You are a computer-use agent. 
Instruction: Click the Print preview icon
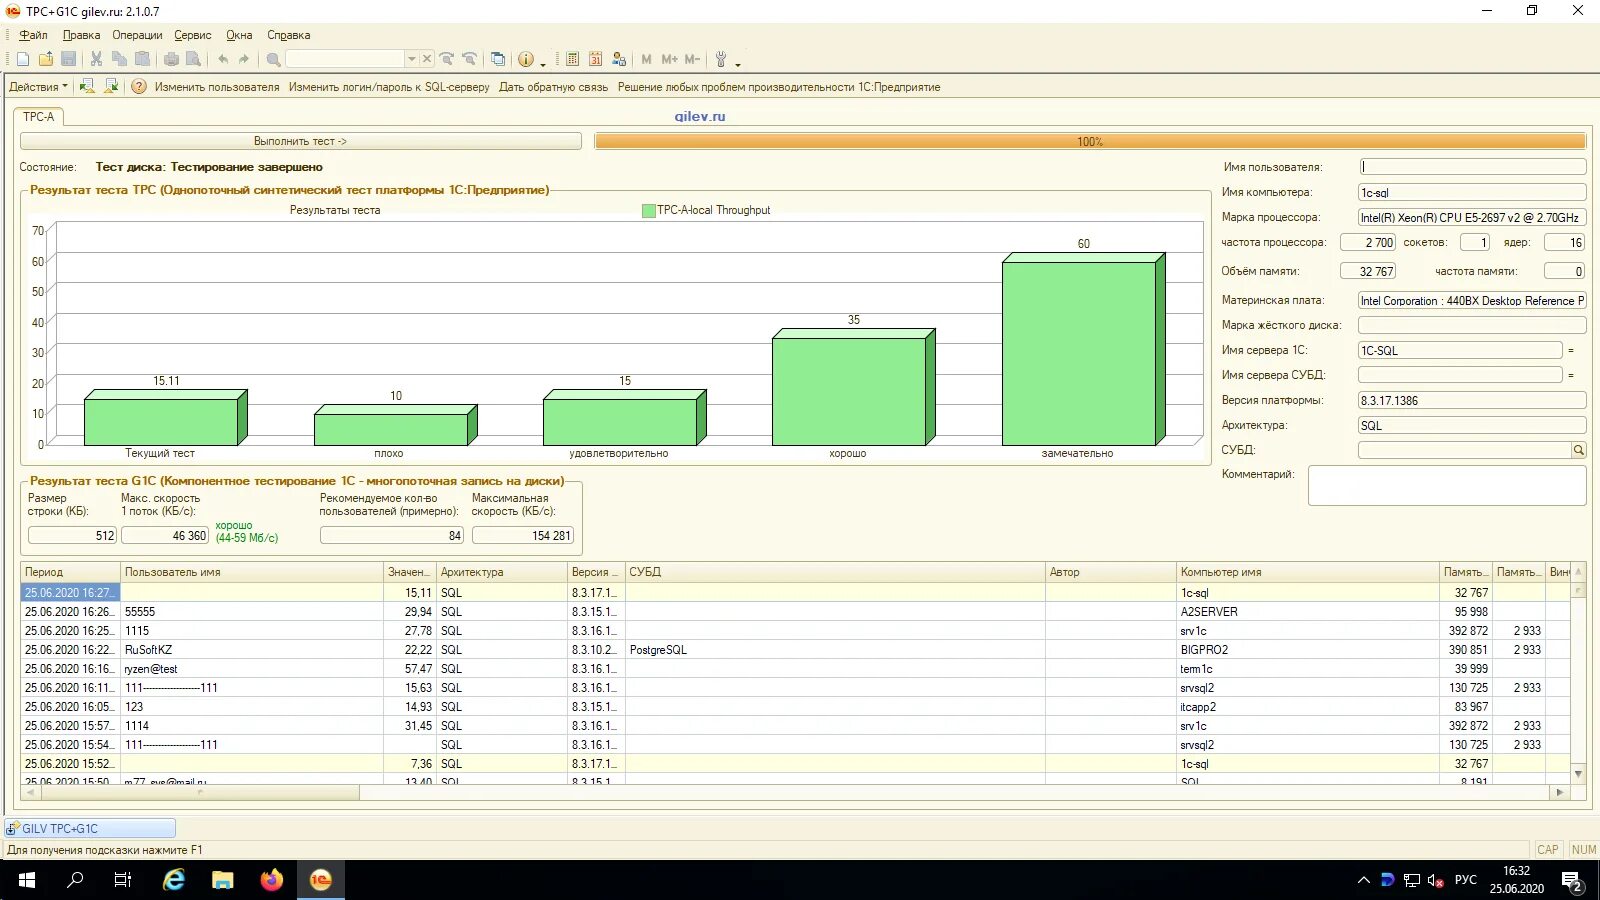[194, 59]
